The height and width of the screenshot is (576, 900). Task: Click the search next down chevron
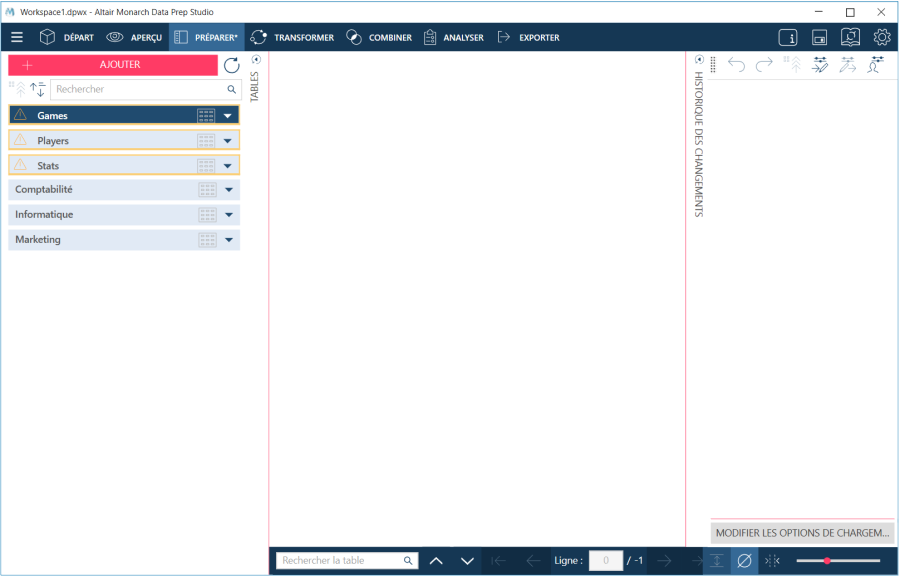(467, 561)
